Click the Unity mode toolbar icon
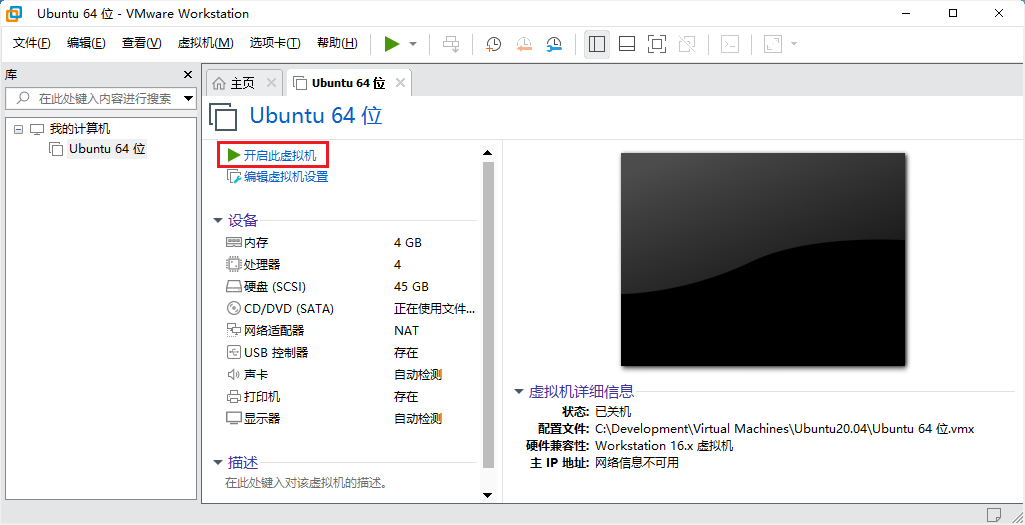 coord(687,44)
